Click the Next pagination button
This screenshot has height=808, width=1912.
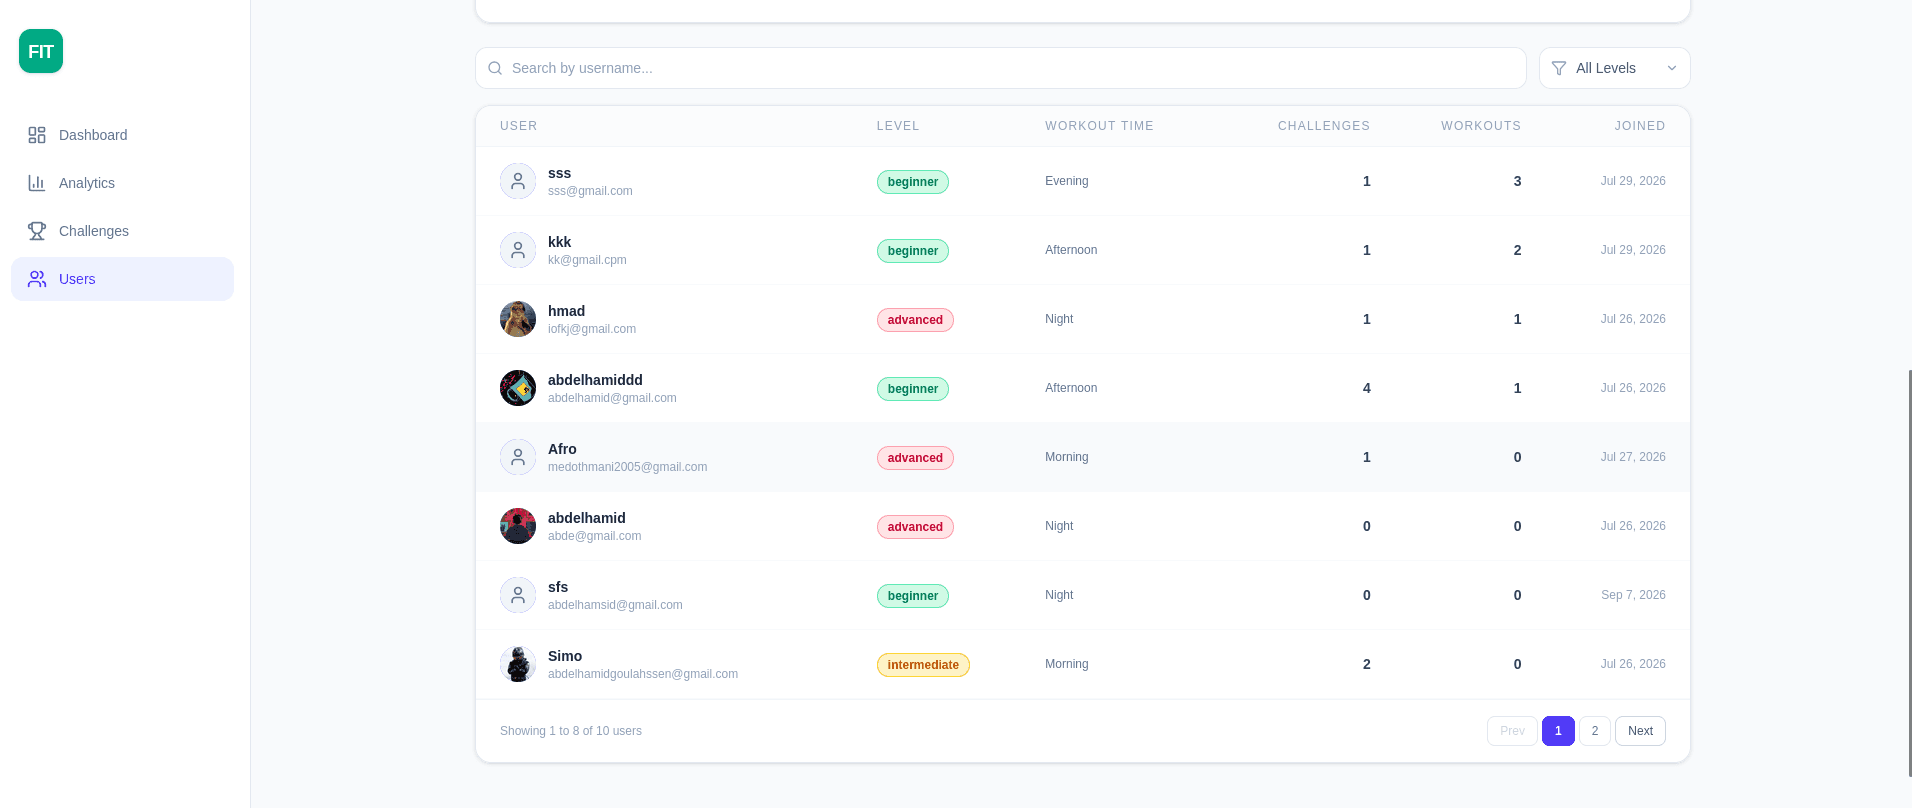pos(1640,731)
